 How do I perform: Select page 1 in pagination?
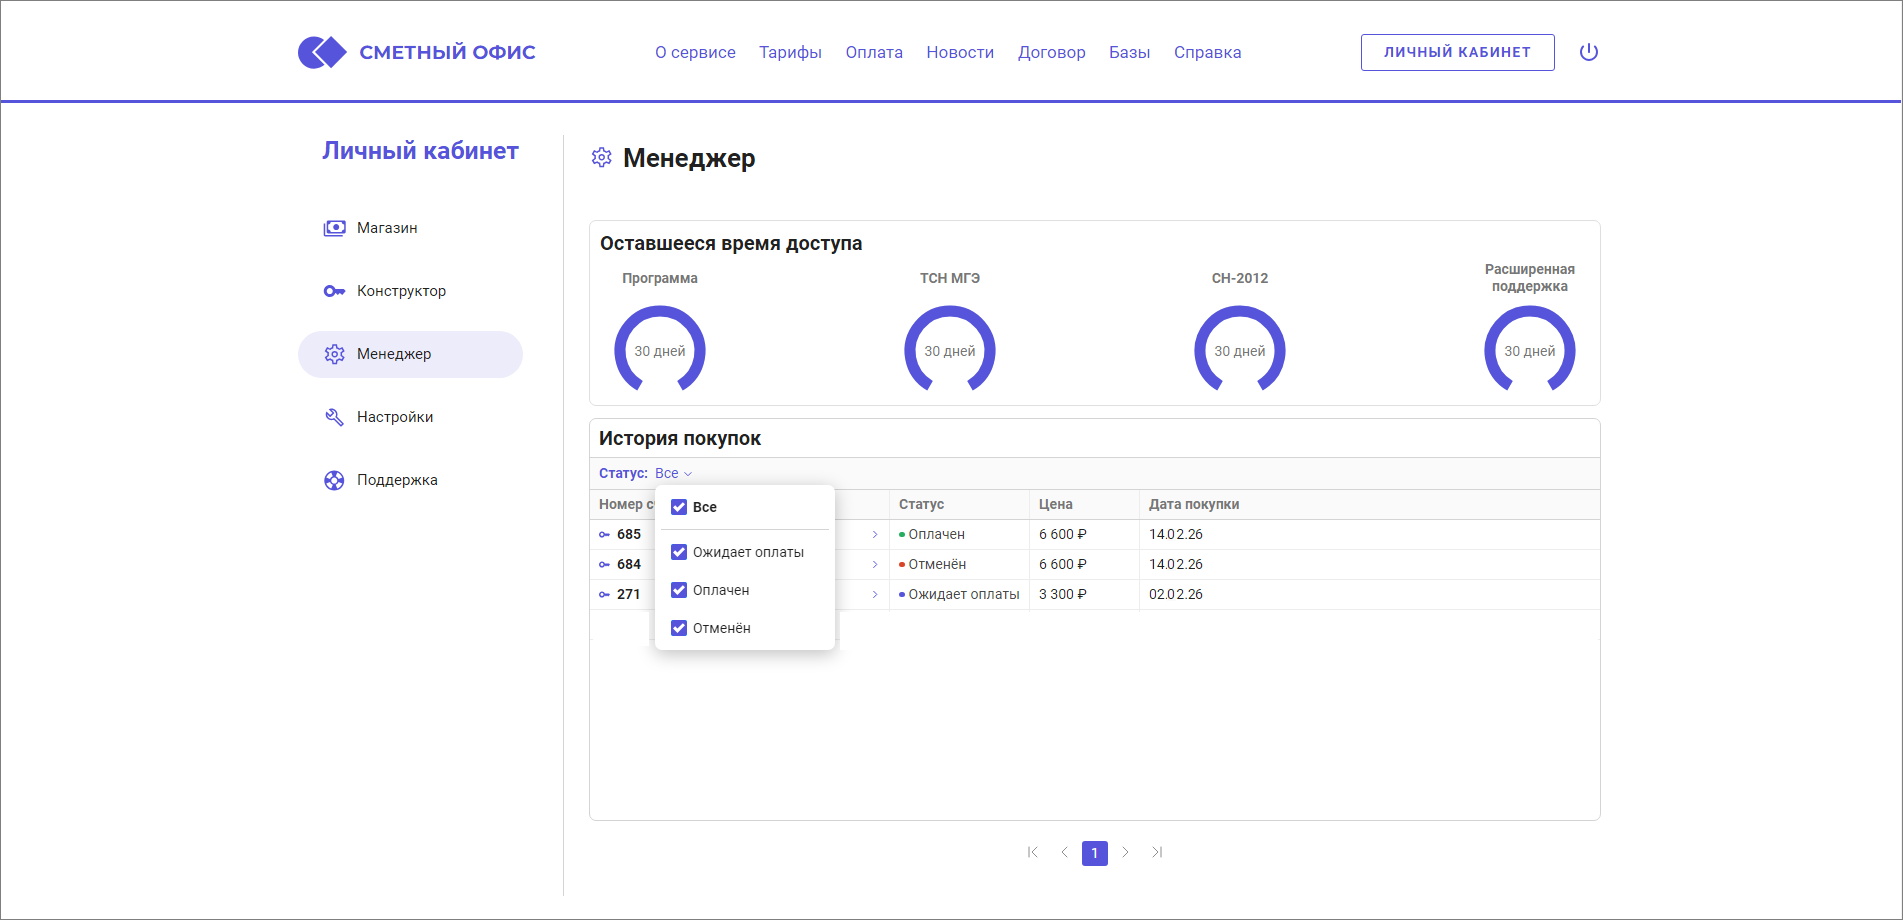pos(1095,853)
